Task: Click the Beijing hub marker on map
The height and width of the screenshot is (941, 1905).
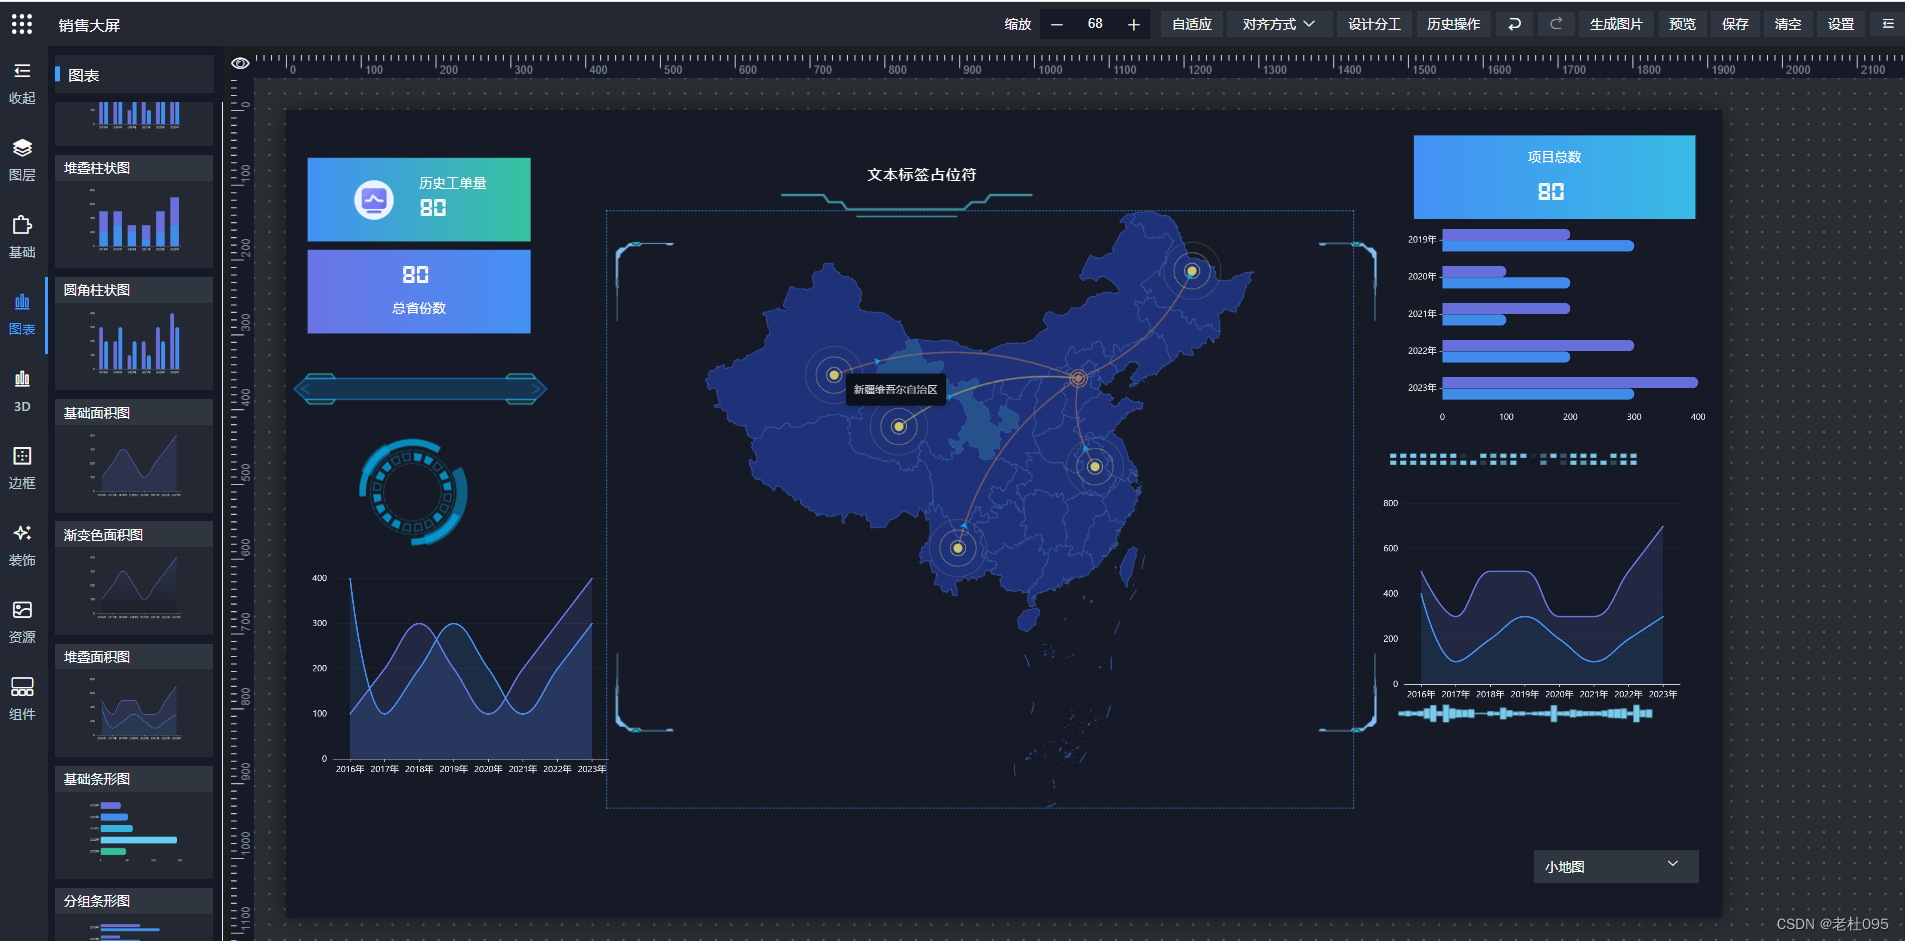Action: (x=1078, y=378)
